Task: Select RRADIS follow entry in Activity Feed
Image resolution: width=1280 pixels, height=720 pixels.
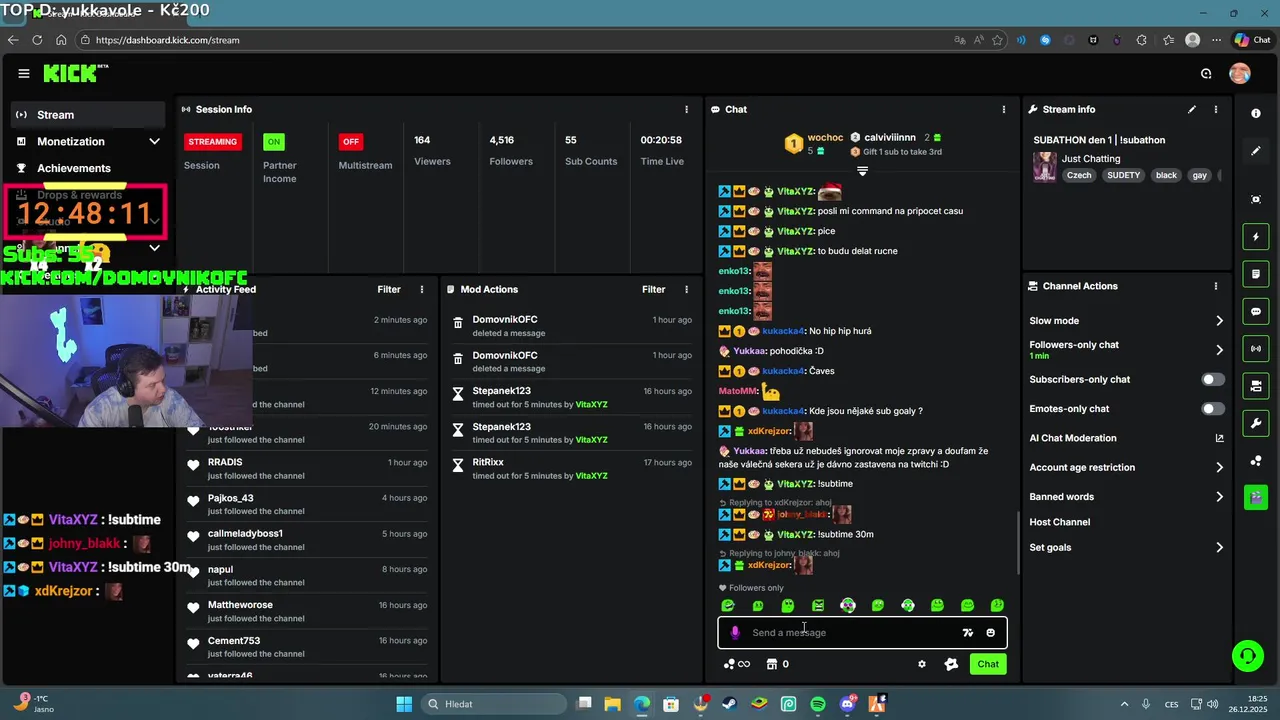Action: (307, 469)
